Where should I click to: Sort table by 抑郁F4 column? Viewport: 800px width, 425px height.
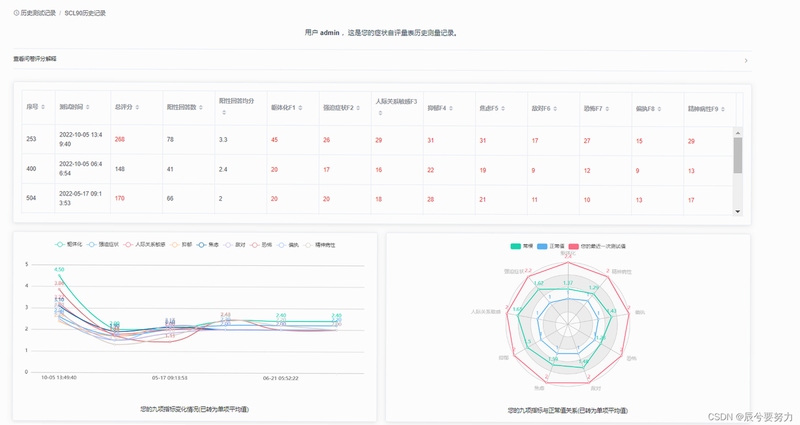click(x=451, y=108)
